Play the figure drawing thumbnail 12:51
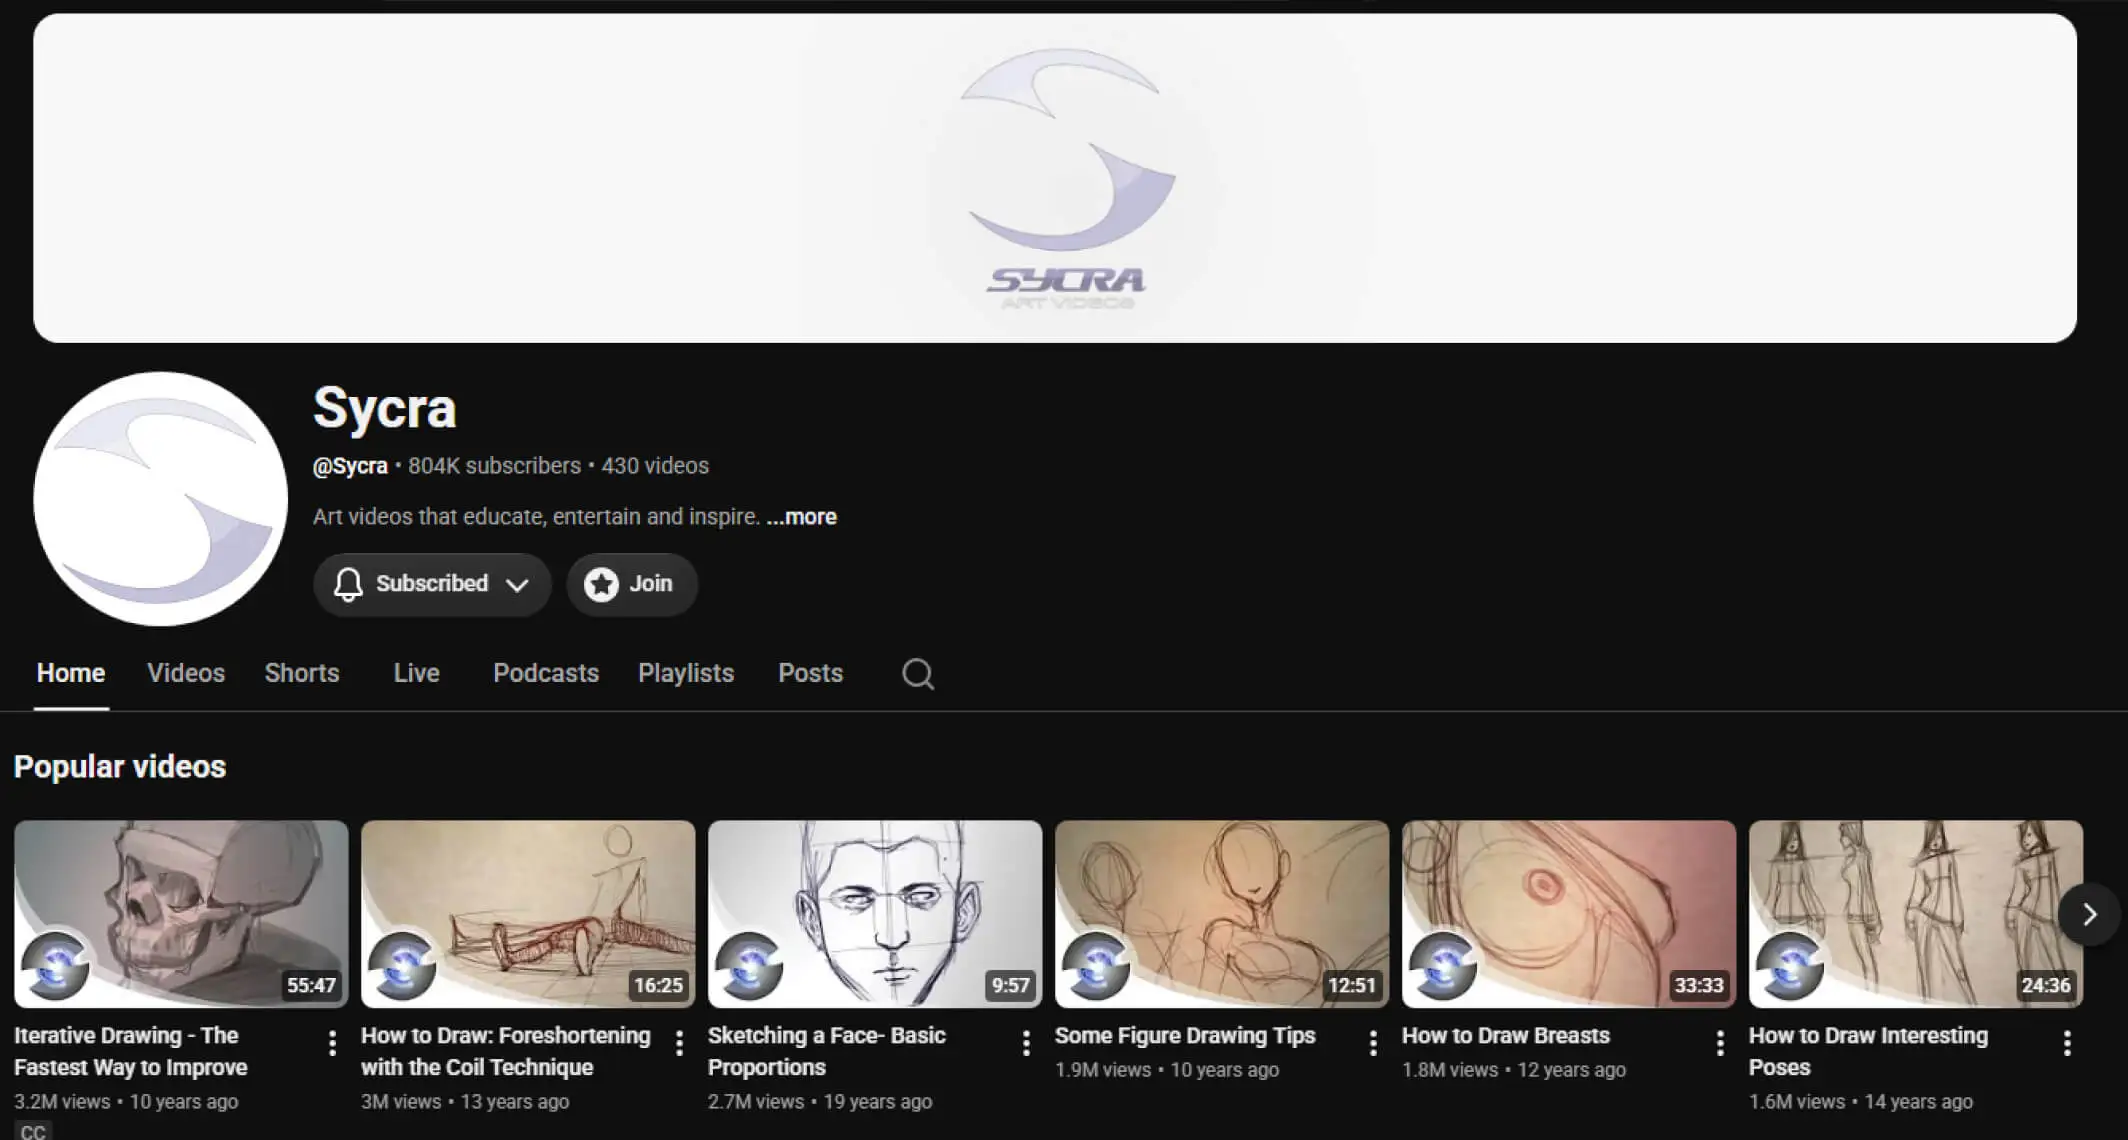The height and width of the screenshot is (1140, 2128). 1222,914
